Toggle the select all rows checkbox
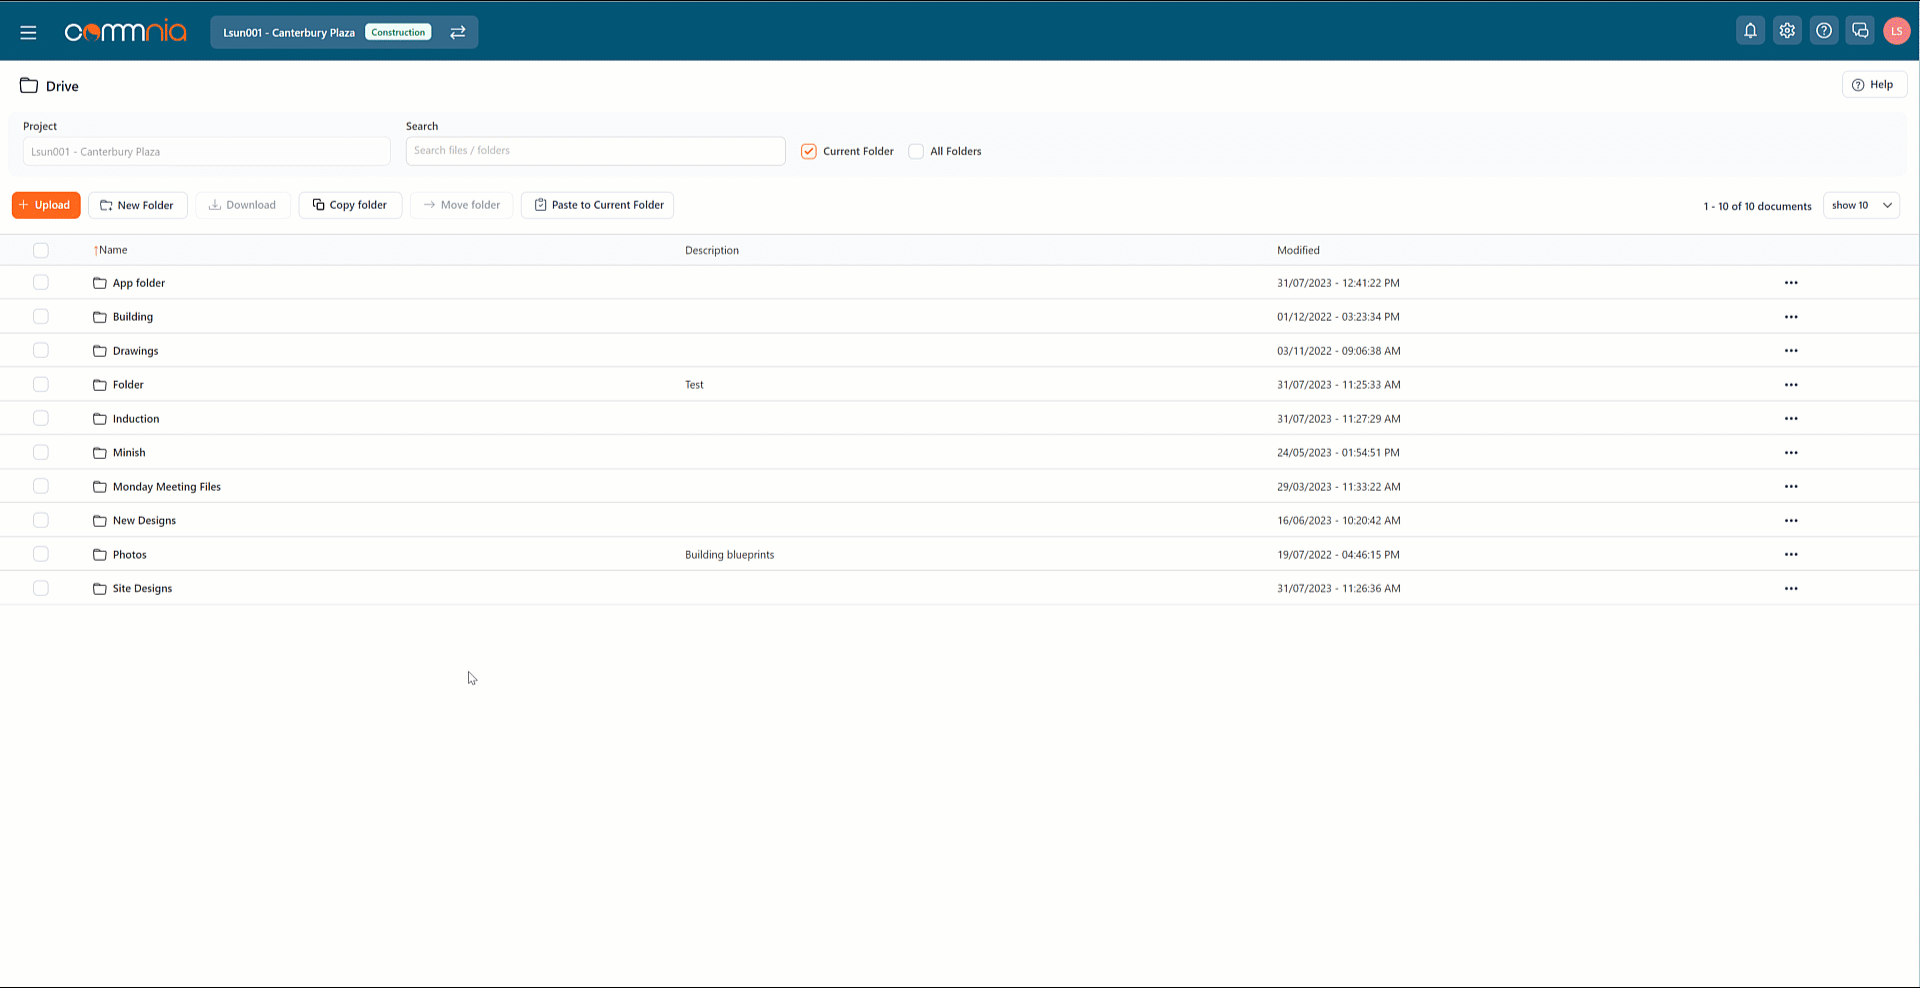The width and height of the screenshot is (1920, 988). [41, 250]
